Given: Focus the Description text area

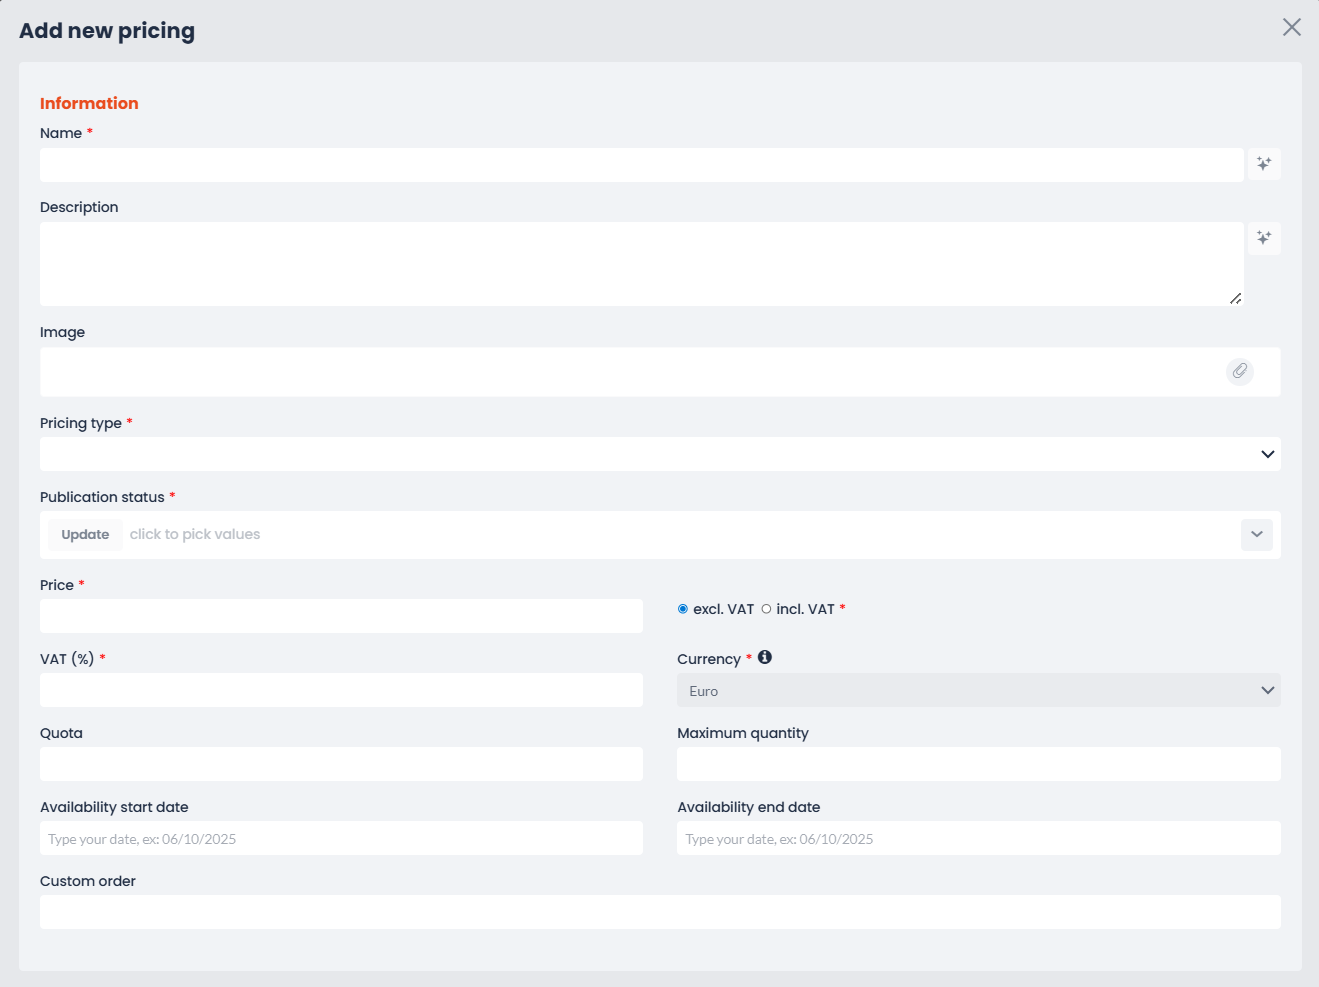Looking at the screenshot, I should click(x=641, y=264).
